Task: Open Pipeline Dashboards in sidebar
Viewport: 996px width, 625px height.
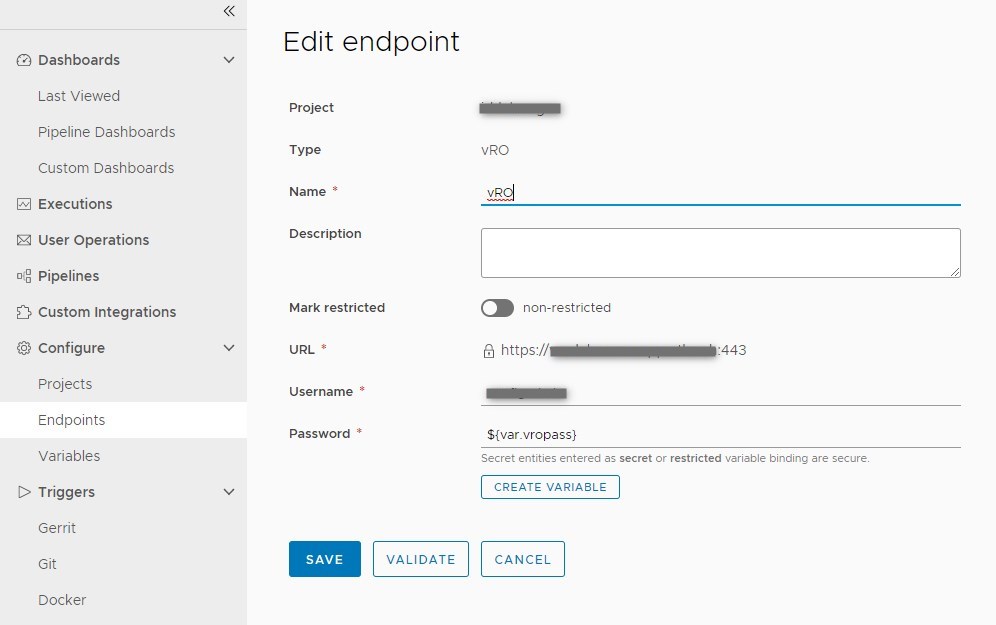Action: (106, 132)
